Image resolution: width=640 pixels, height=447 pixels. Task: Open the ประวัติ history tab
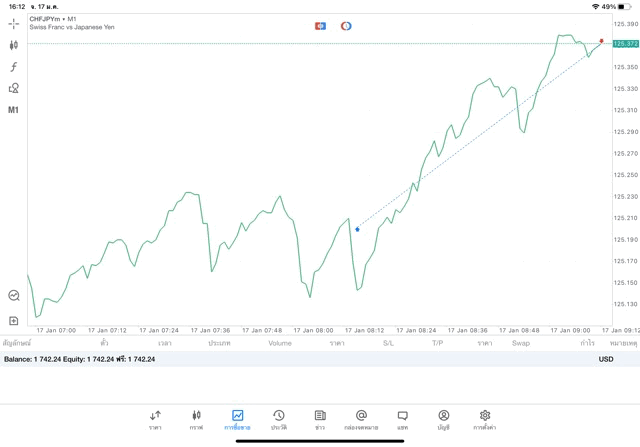(x=278, y=419)
